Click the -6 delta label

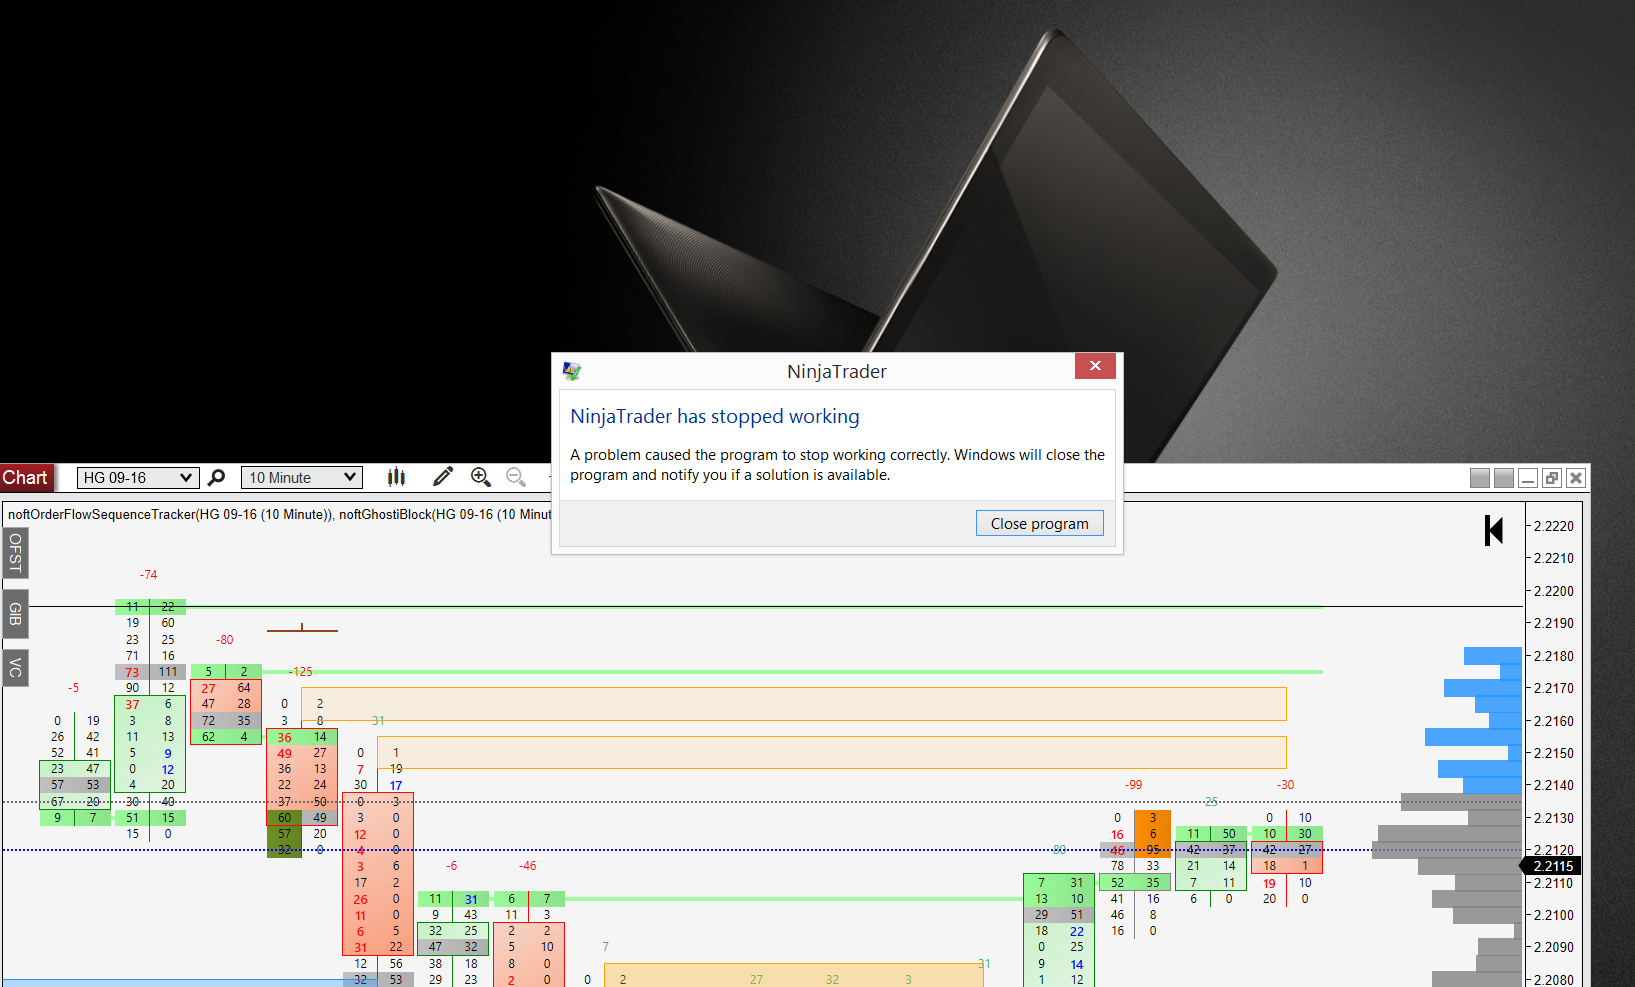pyautogui.click(x=451, y=866)
